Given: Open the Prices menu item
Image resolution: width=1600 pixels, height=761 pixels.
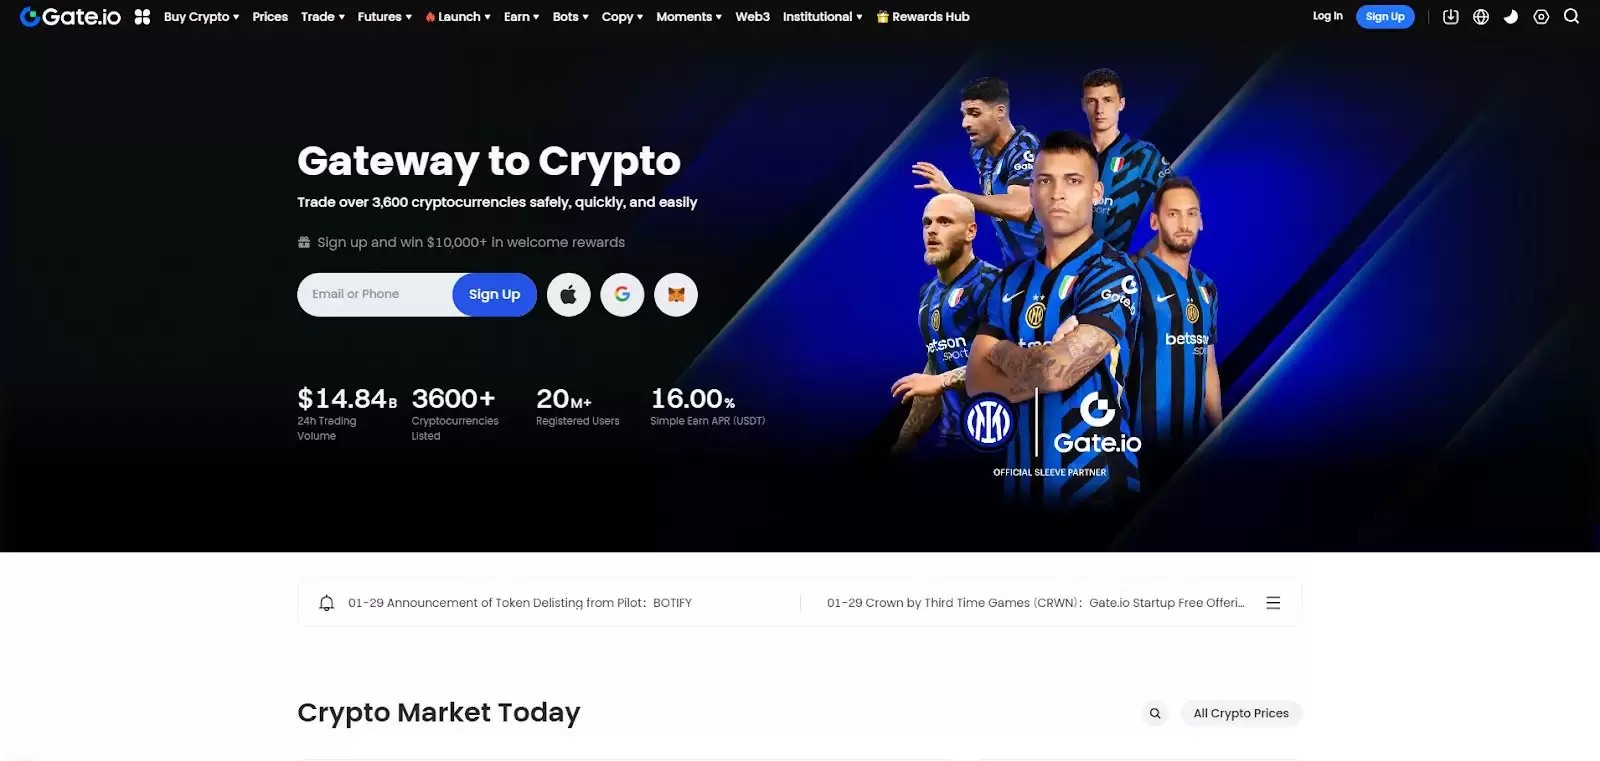Looking at the screenshot, I should [270, 17].
